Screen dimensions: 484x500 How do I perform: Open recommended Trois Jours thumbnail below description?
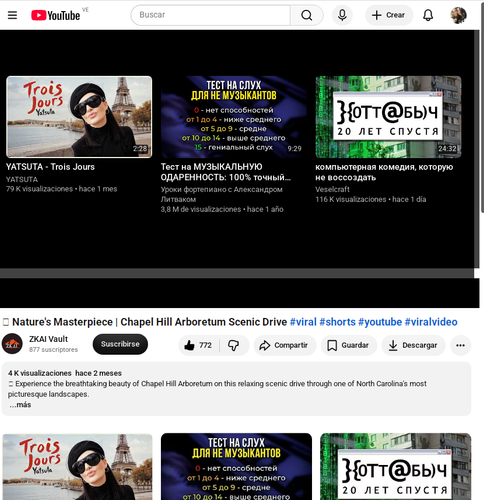click(77, 467)
